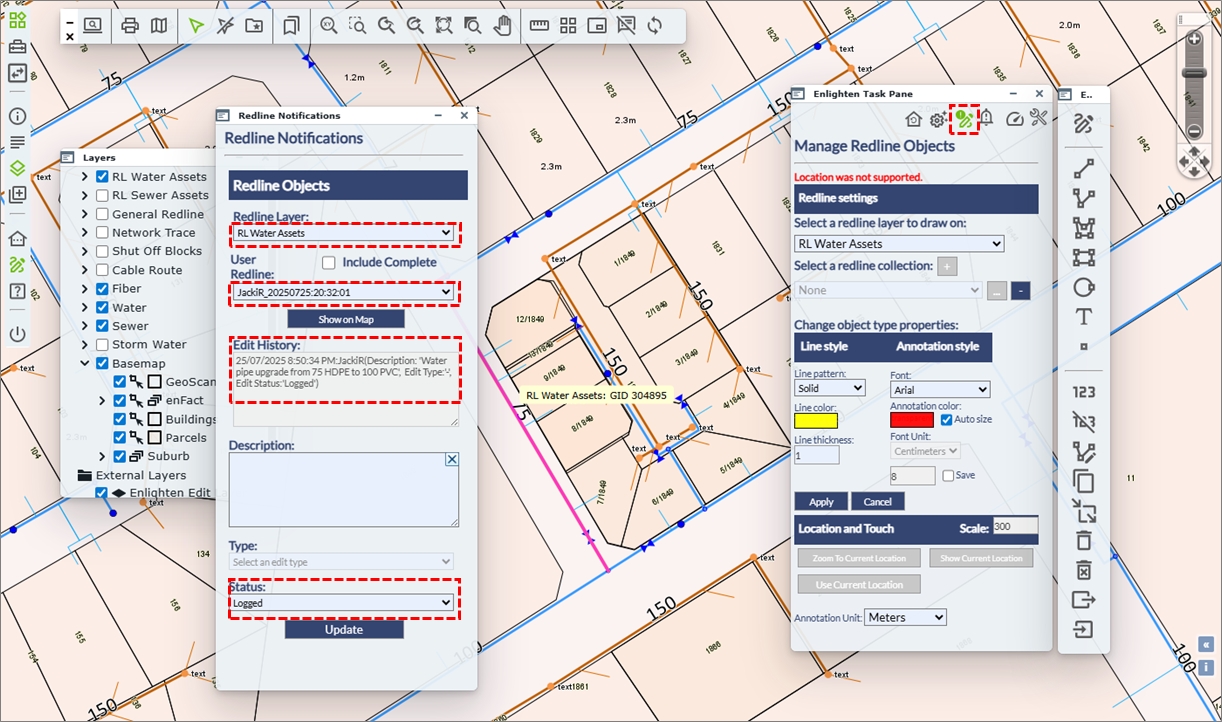1222x722 pixels.
Task: Select the Pan hand tool
Action: pos(502,26)
